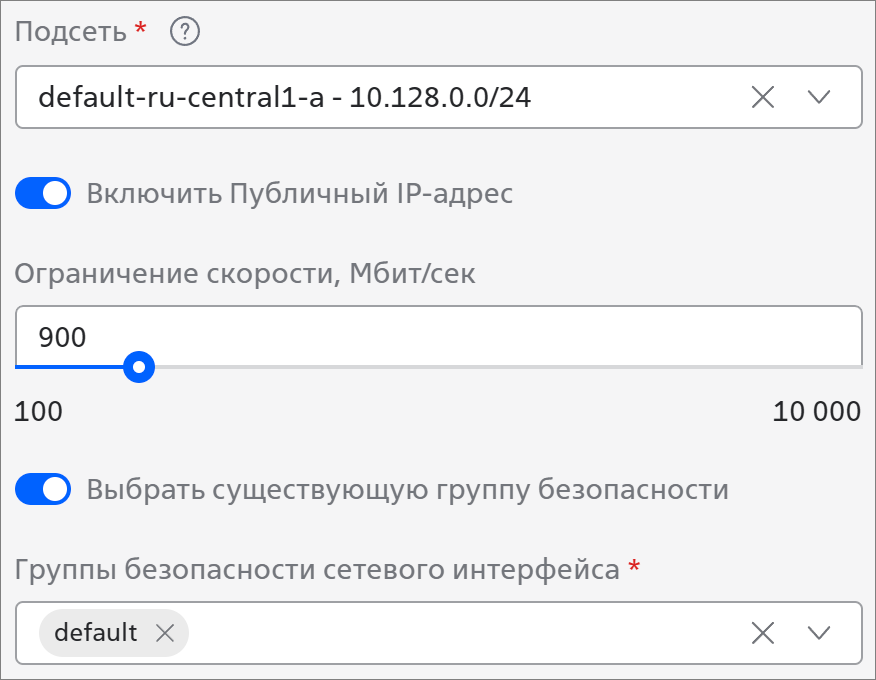Click the Выбрать существующую группу безопасности label
Viewport: 876px width, 680px height.
pos(407,489)
